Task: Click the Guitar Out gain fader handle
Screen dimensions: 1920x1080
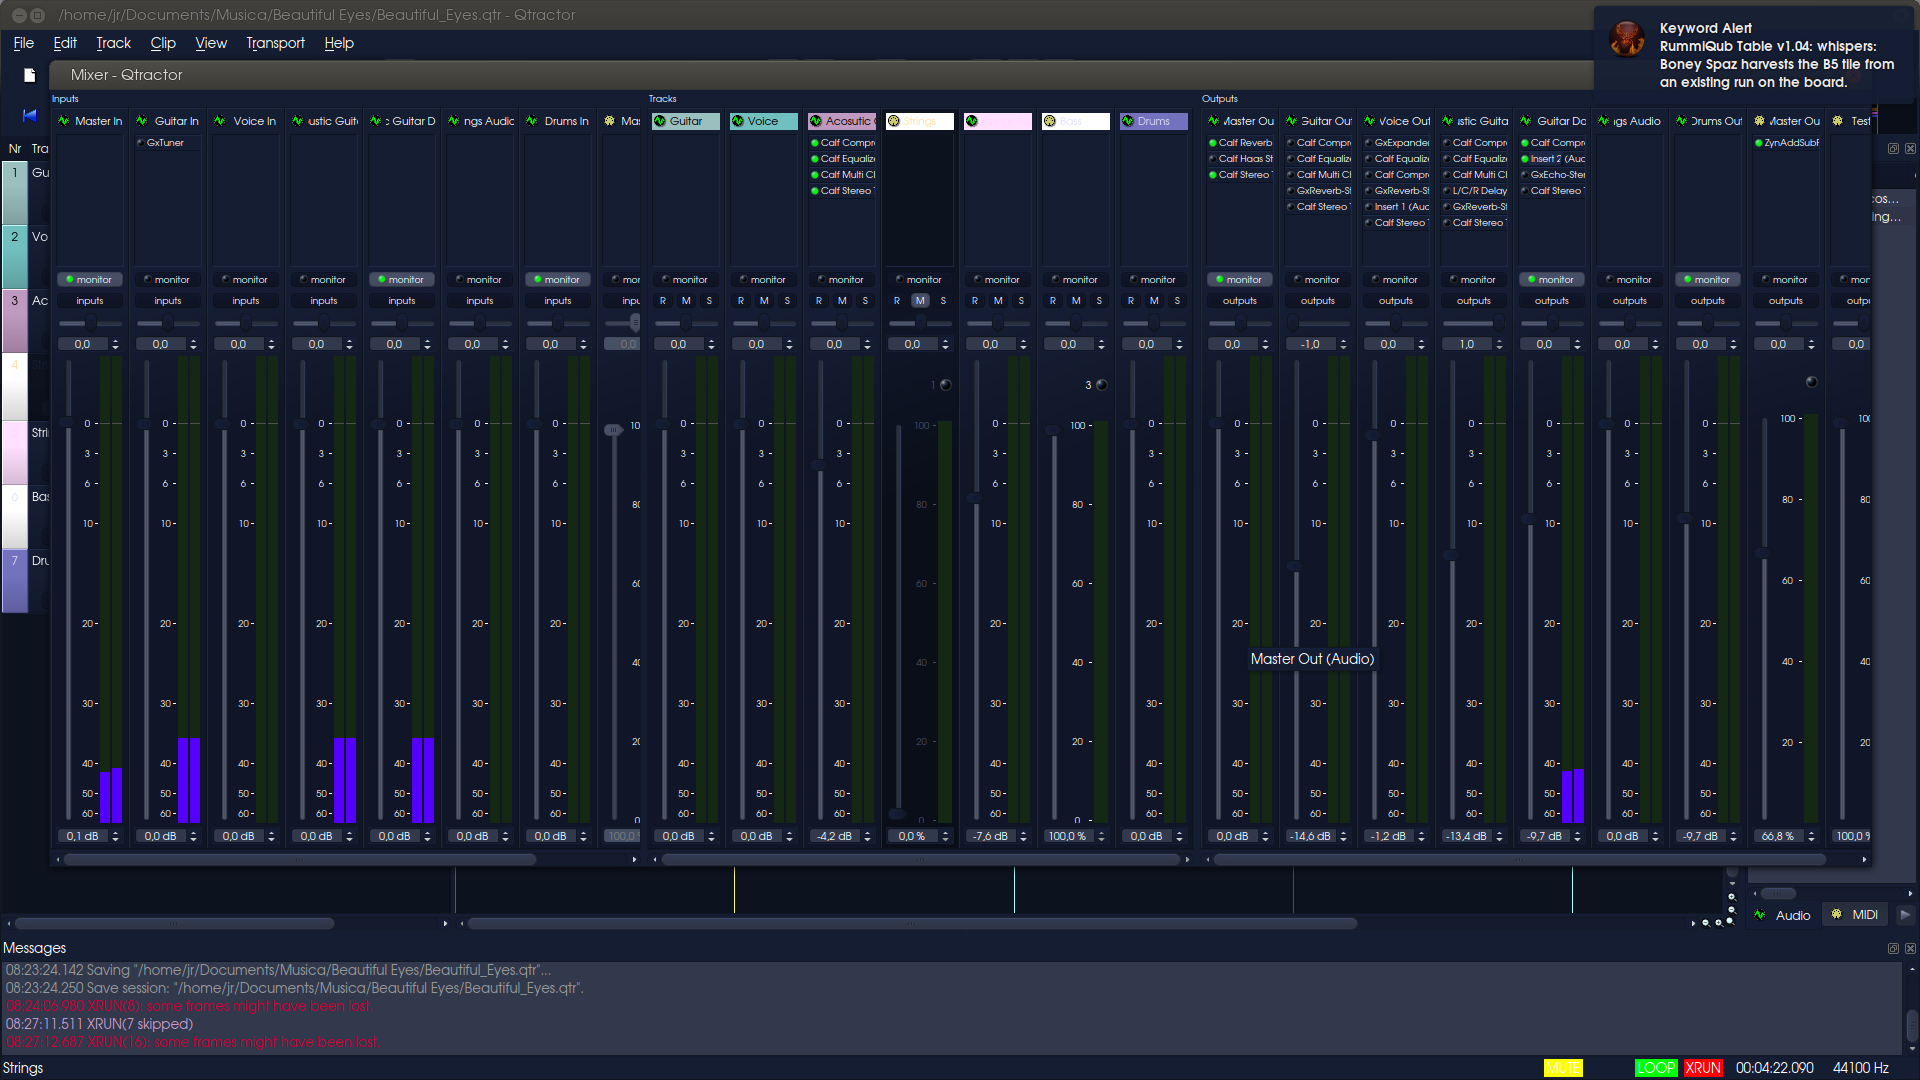Action: (1296, 566)
